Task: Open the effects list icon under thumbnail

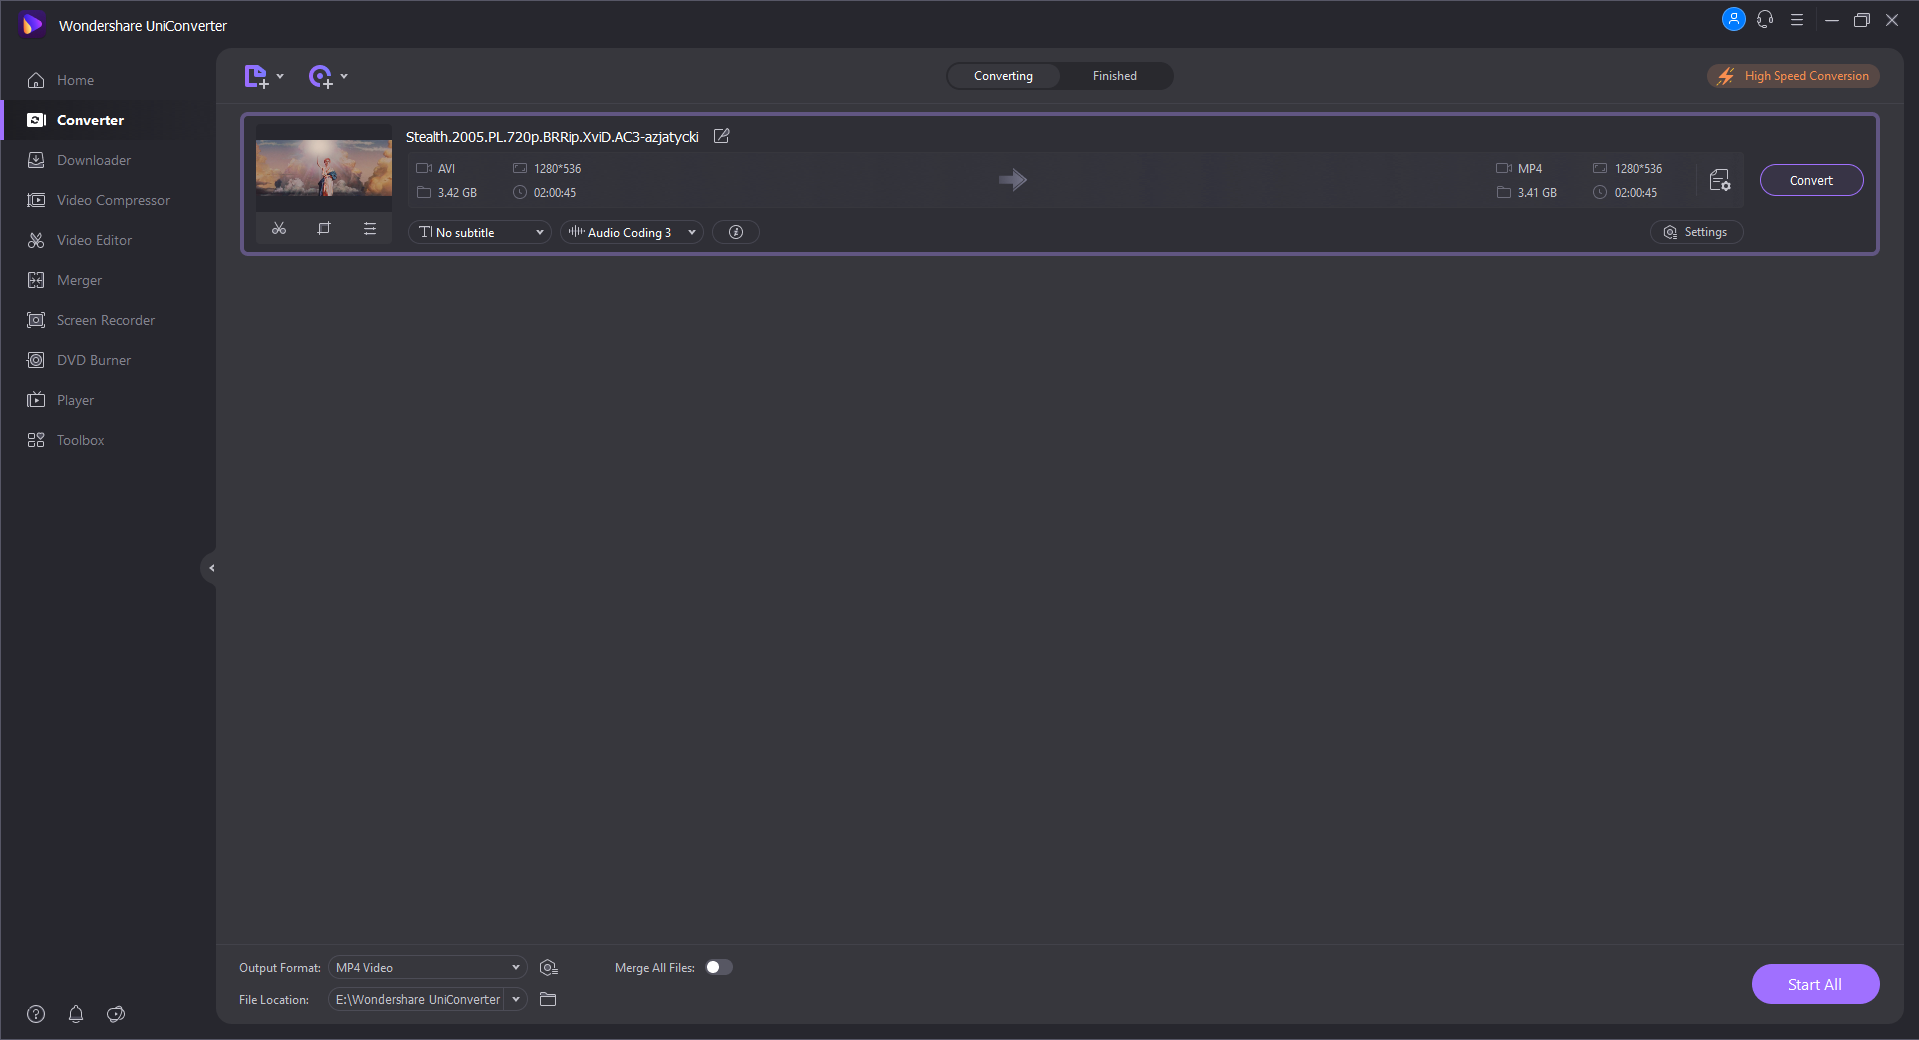Action: [370, 229]
